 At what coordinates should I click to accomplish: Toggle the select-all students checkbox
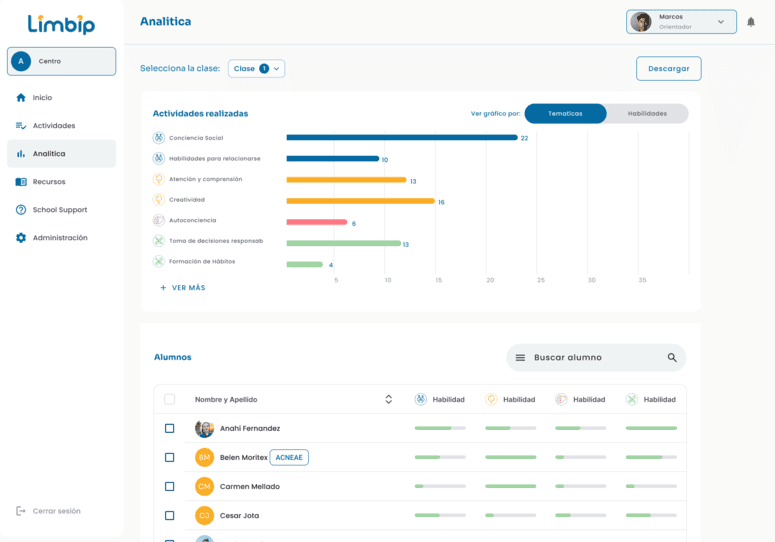tap(169, 399)
